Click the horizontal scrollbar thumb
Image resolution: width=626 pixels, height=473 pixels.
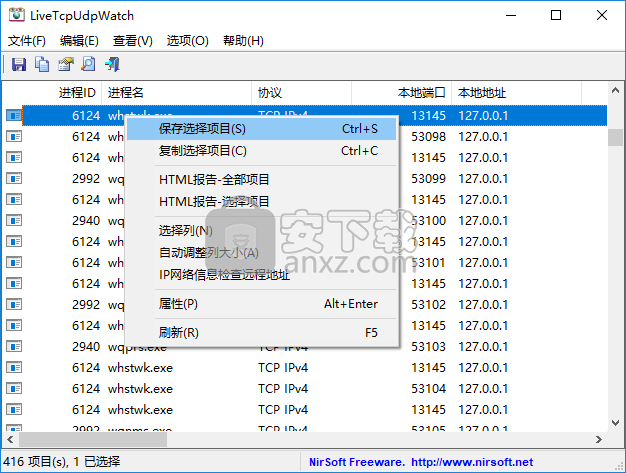click(x=93, y=439)
